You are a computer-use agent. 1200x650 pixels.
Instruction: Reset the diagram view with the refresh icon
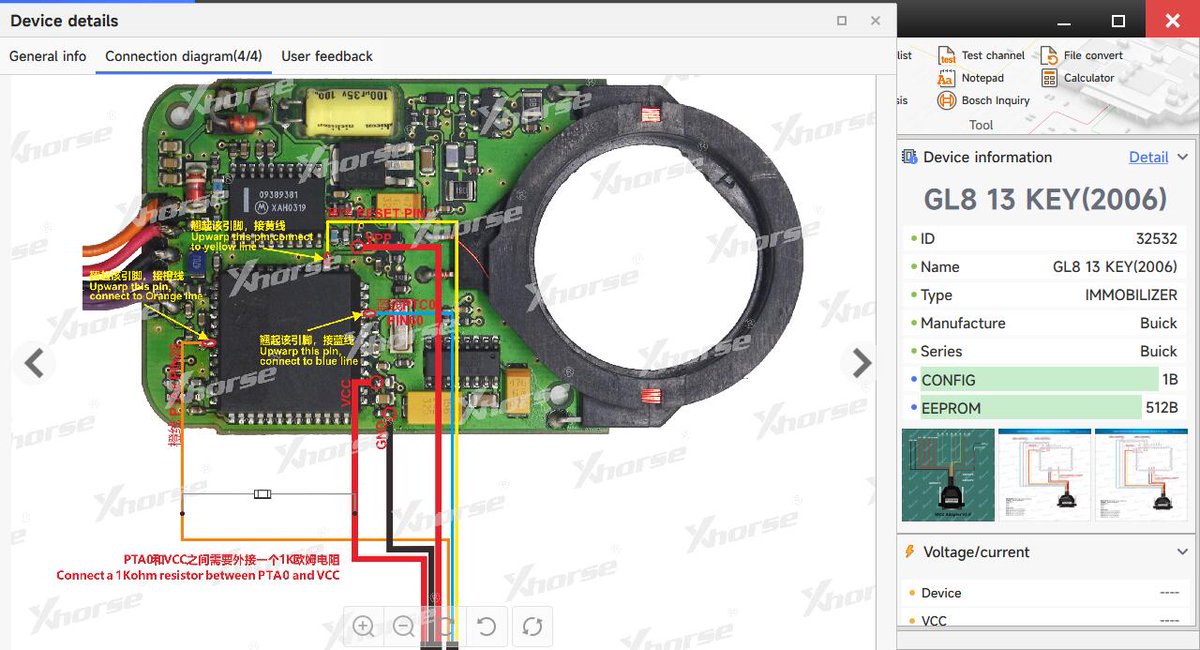click(x=532, y=627)
